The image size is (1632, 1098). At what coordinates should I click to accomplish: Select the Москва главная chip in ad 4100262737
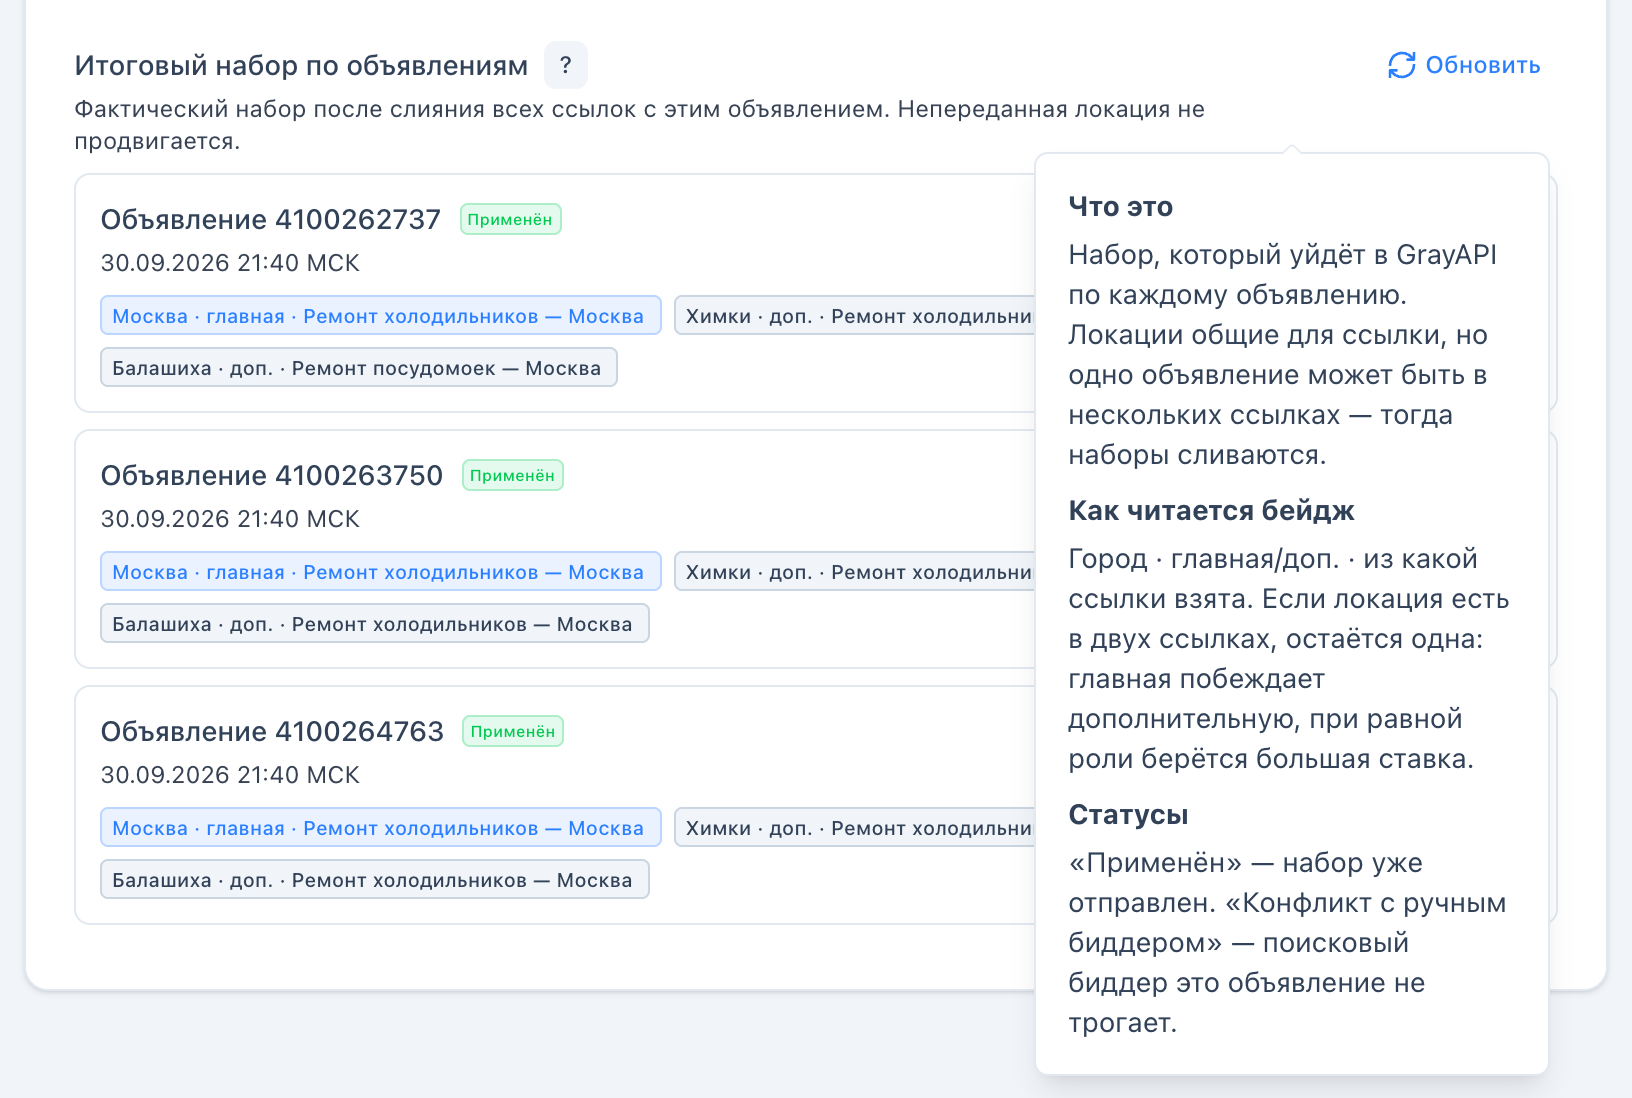380,315
